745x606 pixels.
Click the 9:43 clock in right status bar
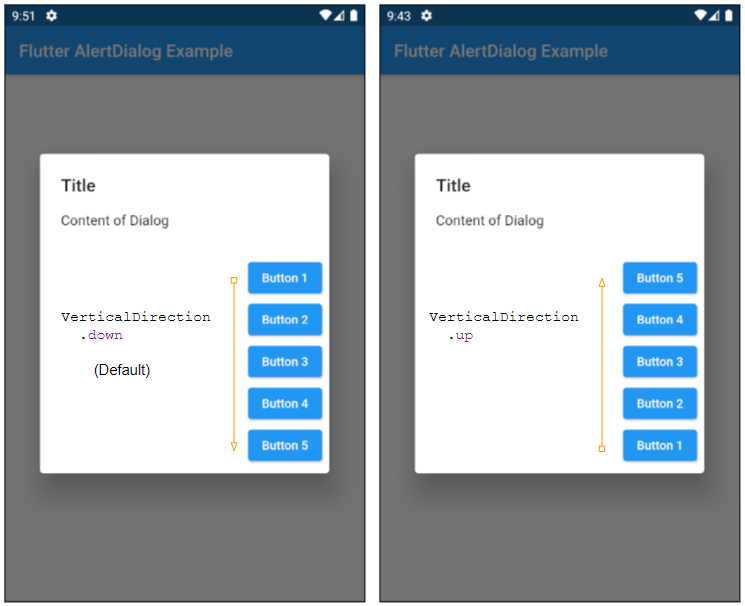[398, 16]
